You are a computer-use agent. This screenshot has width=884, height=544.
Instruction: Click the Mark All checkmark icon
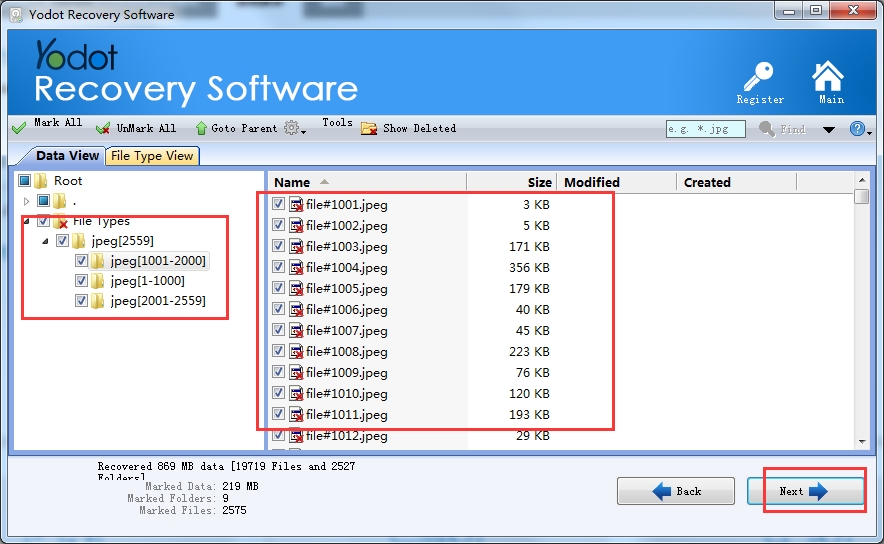point(19,128)
